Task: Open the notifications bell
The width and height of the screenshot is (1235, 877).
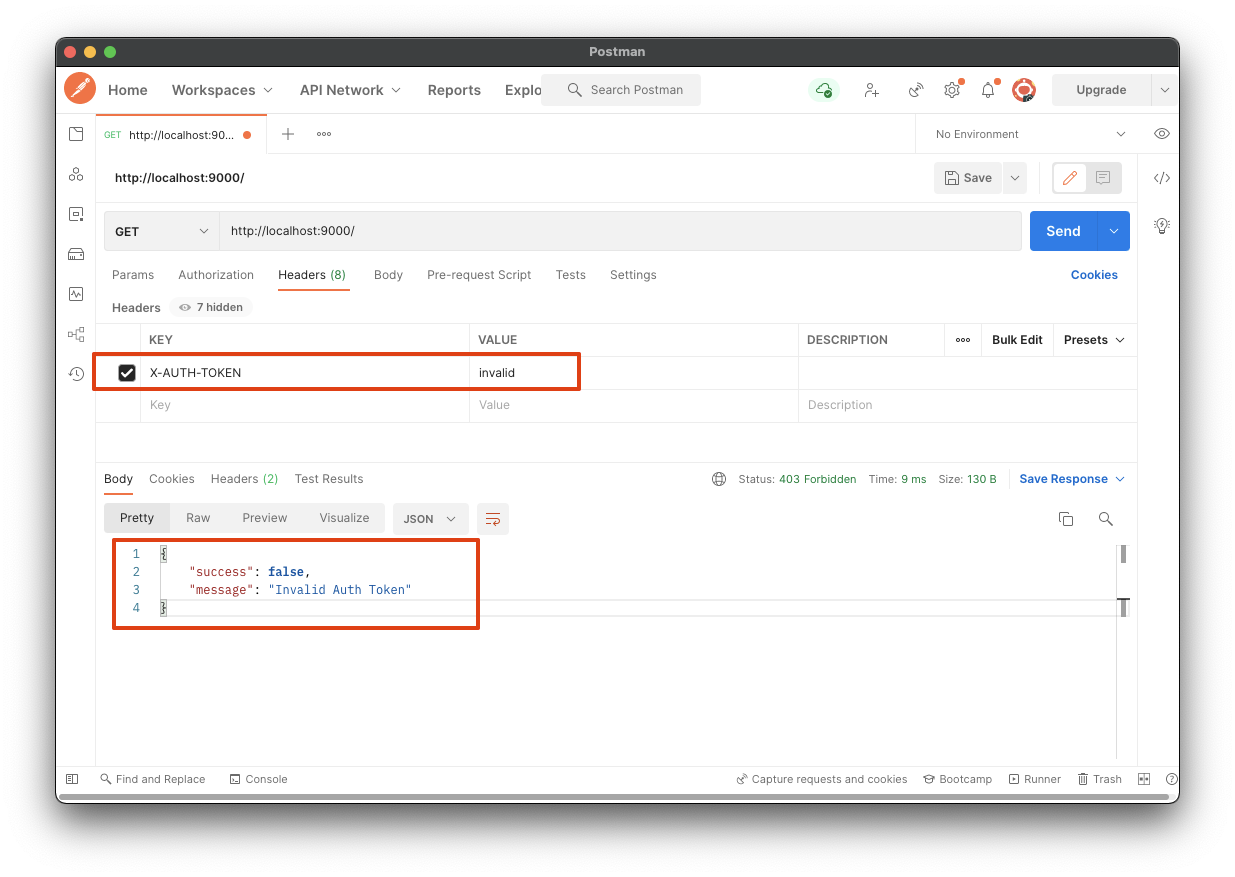Action: [x=988, y=90]
